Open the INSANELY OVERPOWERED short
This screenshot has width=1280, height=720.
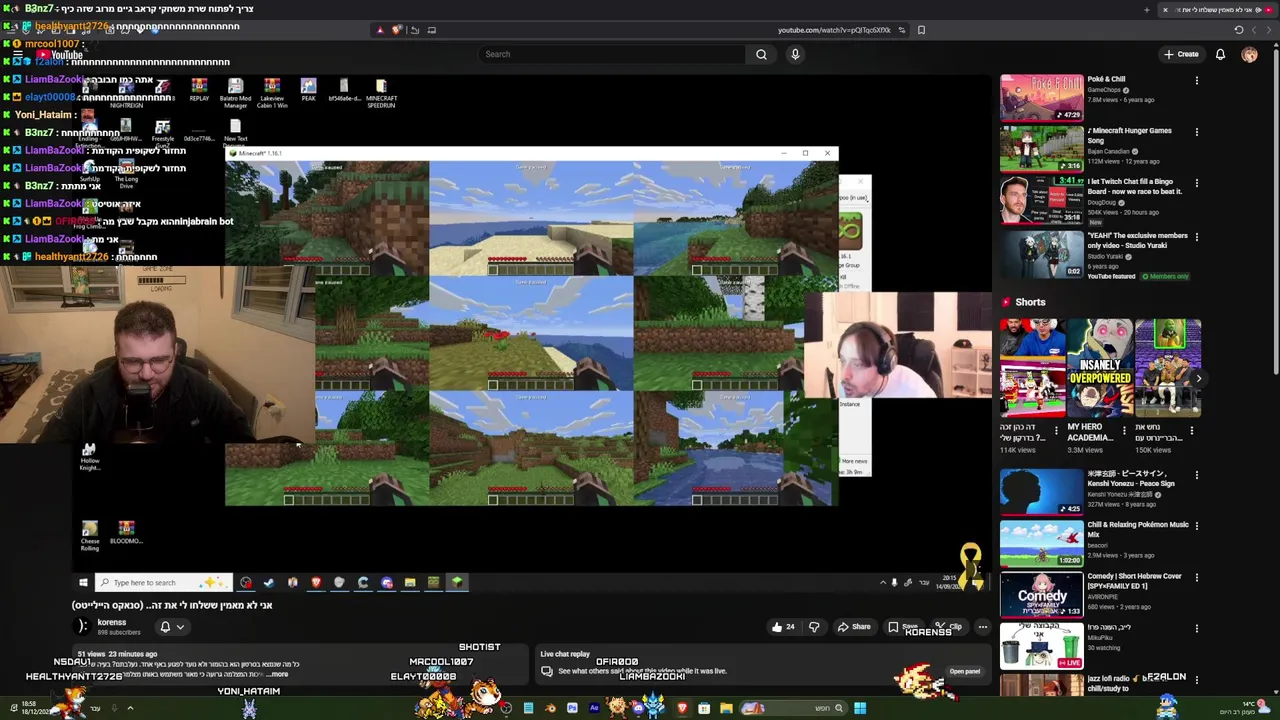1100,367
